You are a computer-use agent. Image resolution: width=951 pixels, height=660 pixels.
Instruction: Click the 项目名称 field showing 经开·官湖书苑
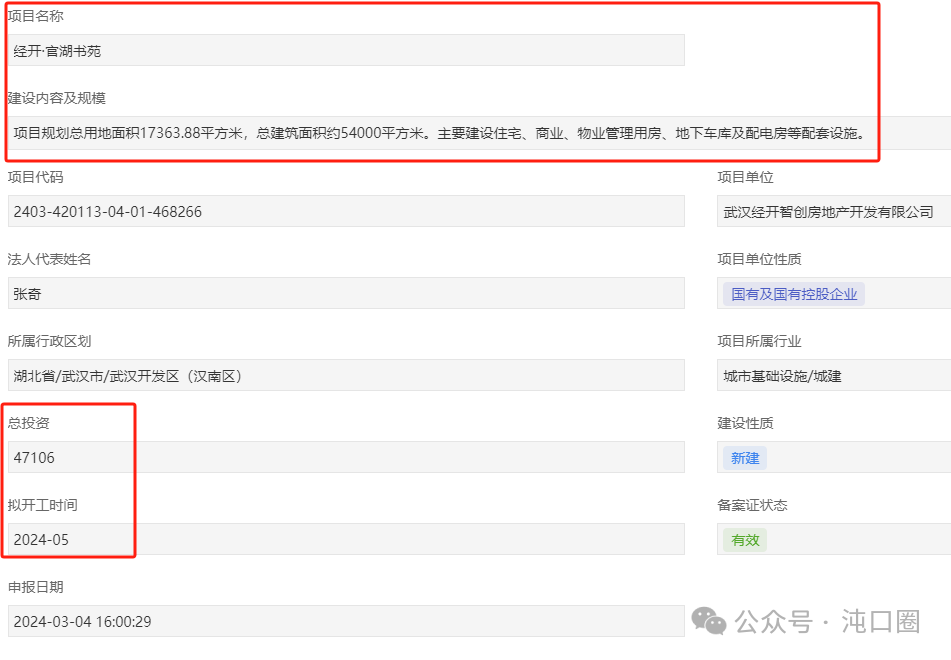click(x=346, y=51)
